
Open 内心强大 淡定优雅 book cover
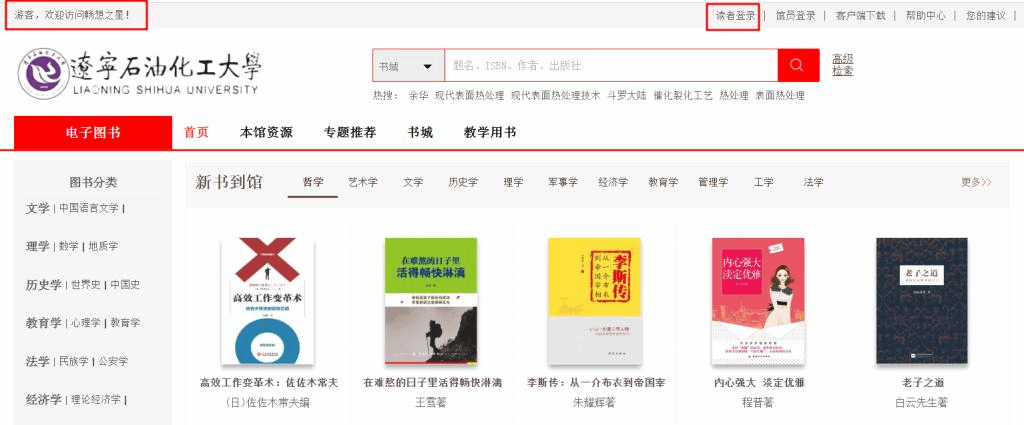click(x=758, y=301)
